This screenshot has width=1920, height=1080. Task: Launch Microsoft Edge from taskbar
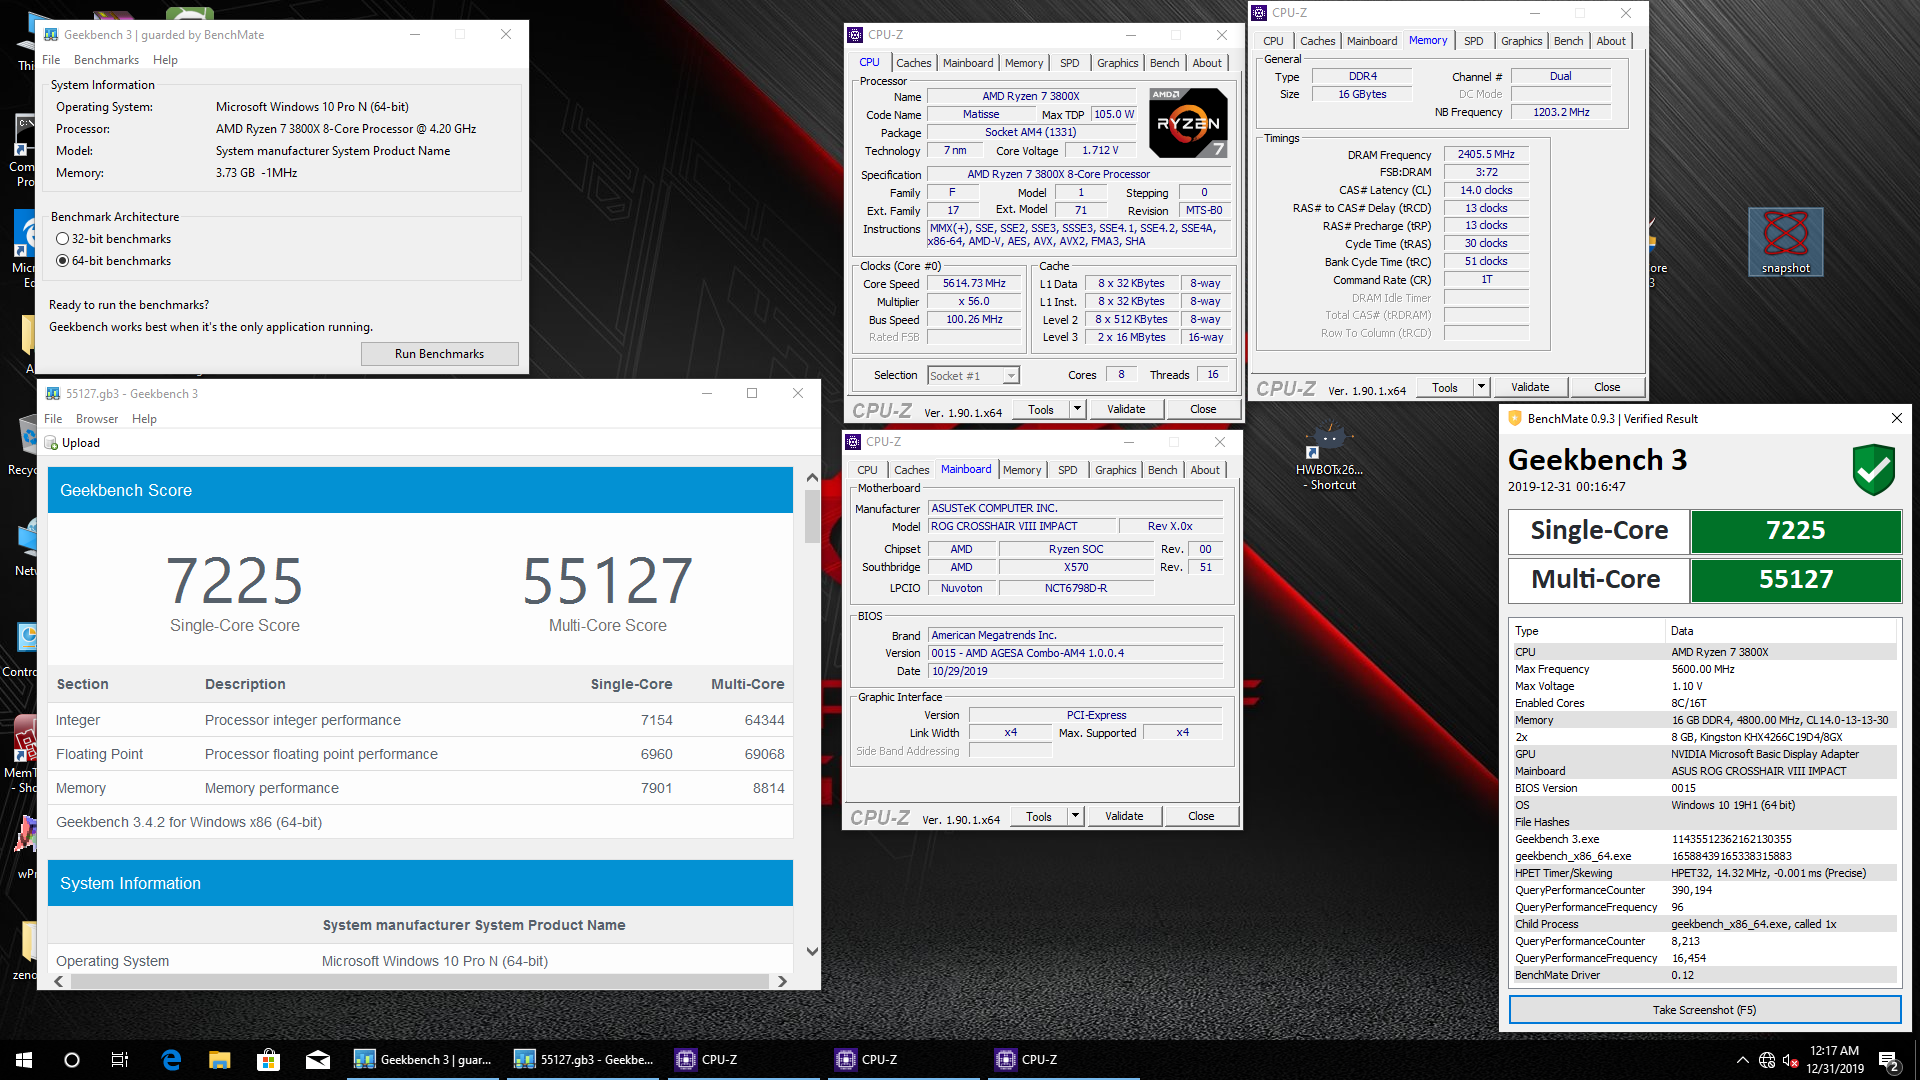171,1060
